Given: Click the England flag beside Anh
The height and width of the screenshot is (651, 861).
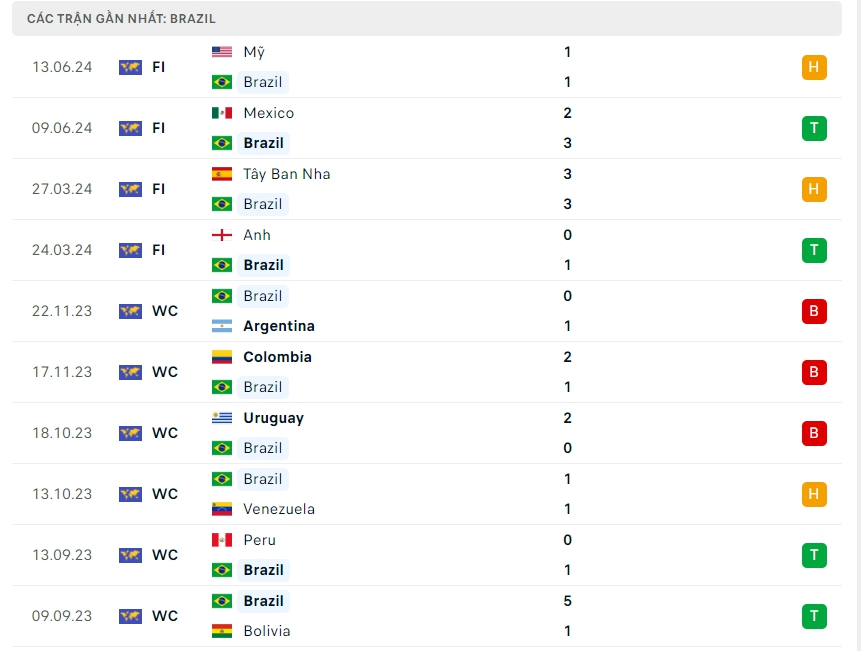Looking at the screenshot, I should click(222, 235).
